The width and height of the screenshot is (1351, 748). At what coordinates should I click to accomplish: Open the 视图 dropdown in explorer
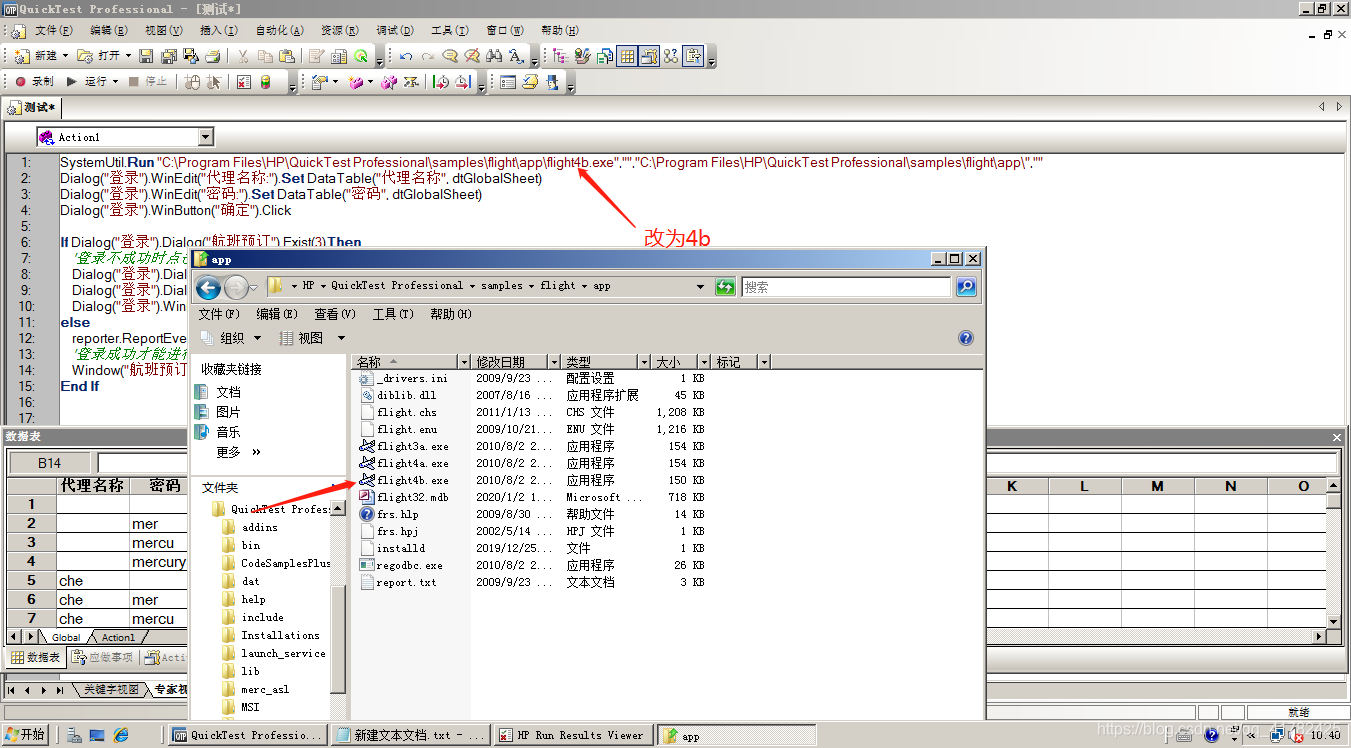tap(313, 338)
